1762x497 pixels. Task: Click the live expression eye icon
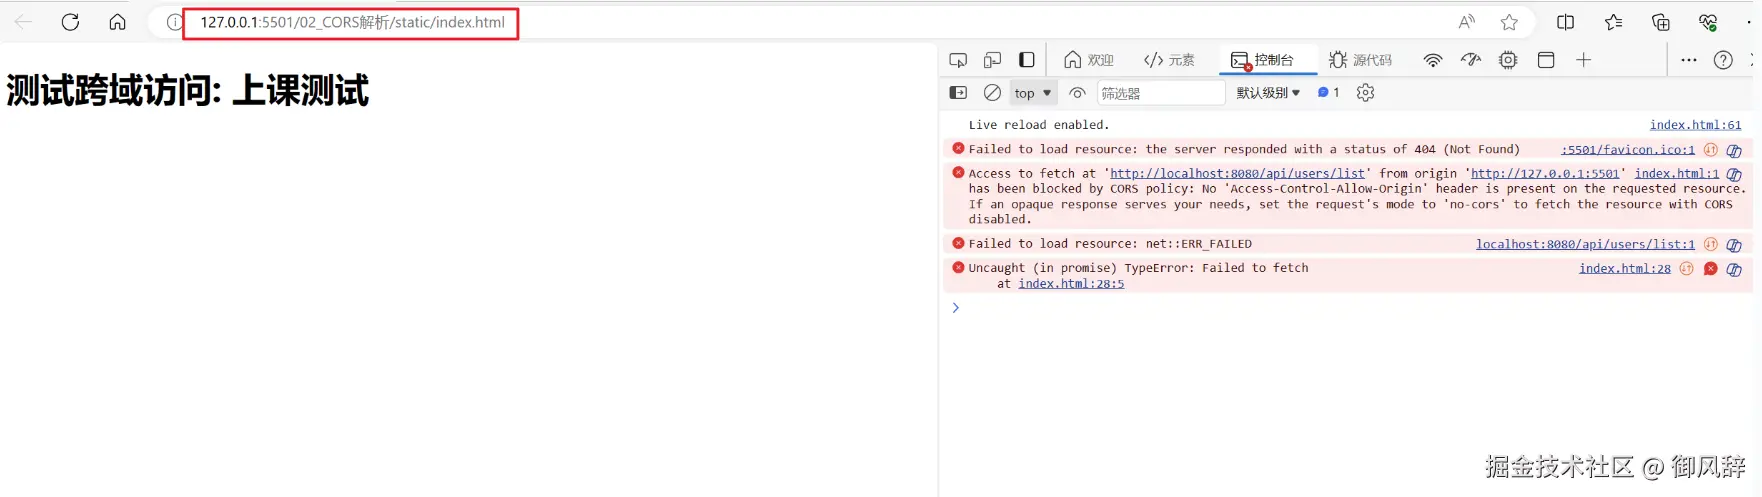[1077, 93]
